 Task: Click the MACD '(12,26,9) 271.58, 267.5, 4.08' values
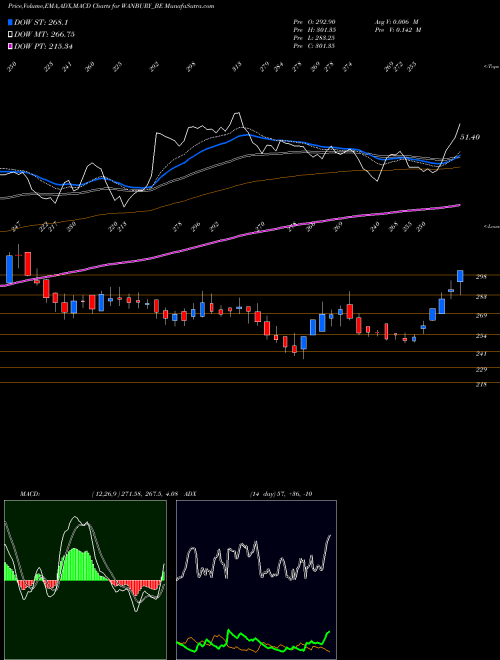(135, 494)
